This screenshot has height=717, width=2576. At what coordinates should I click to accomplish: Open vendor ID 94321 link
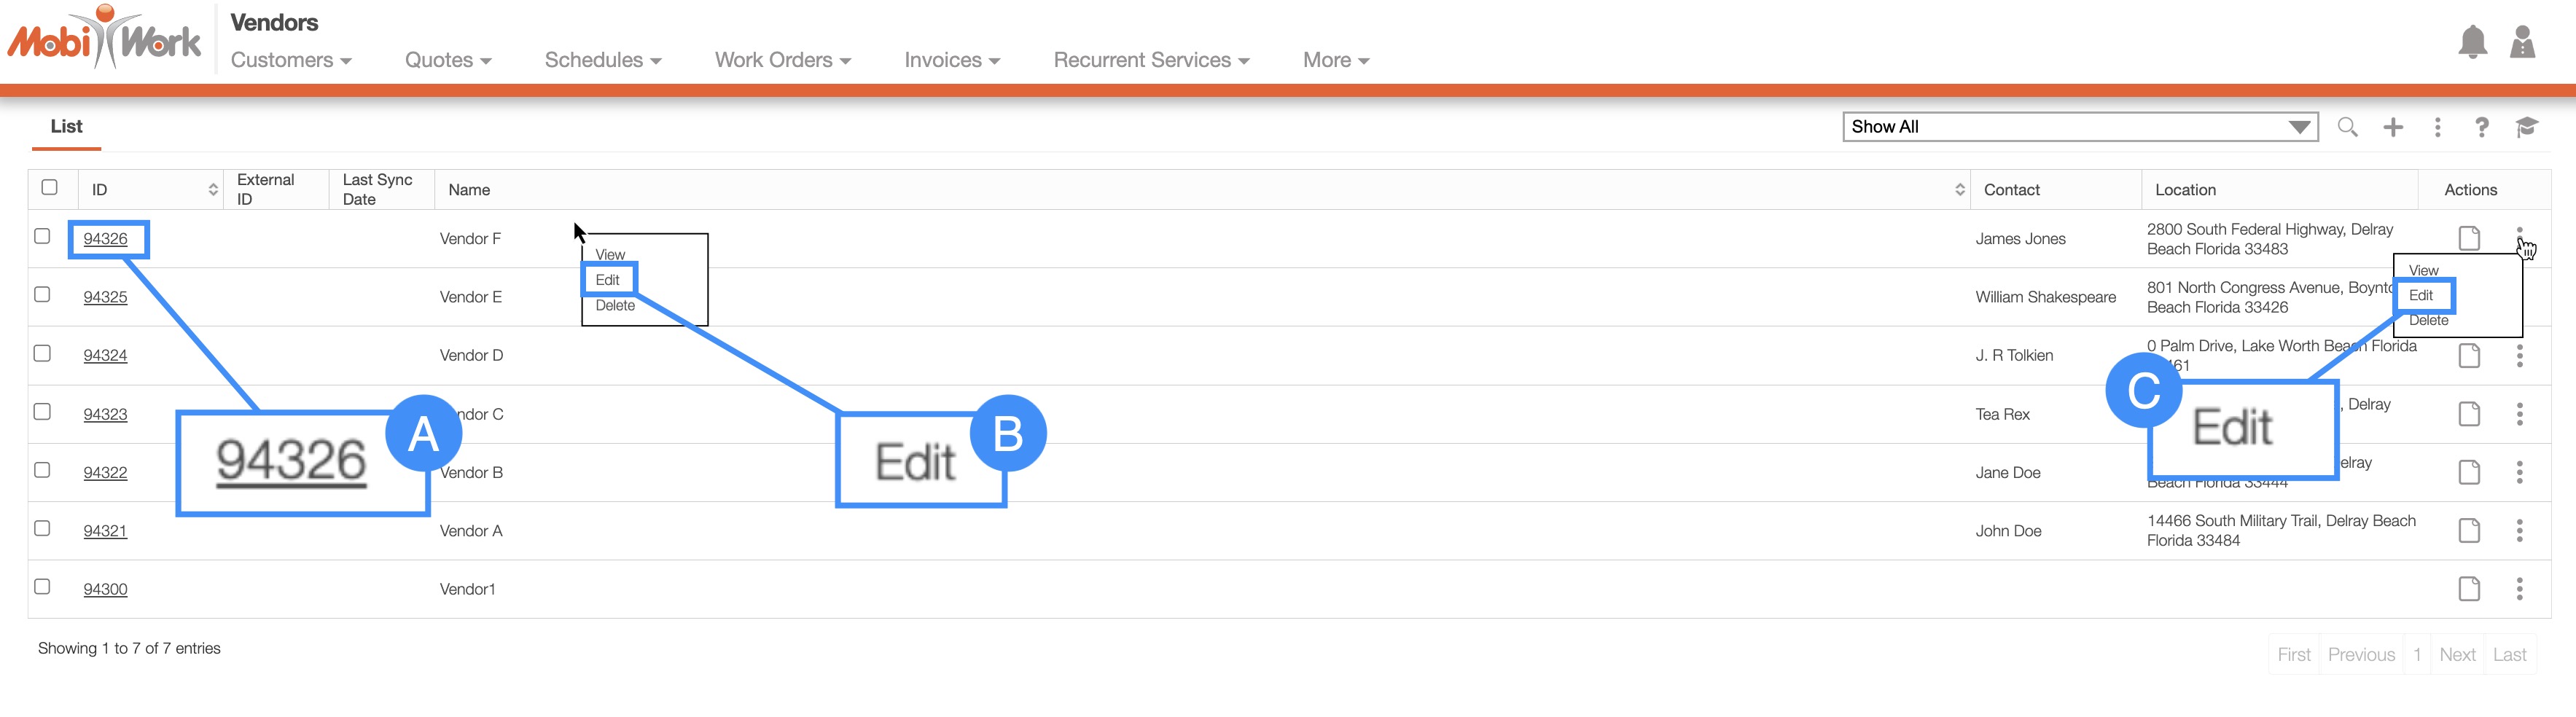(x=105, y=531)
